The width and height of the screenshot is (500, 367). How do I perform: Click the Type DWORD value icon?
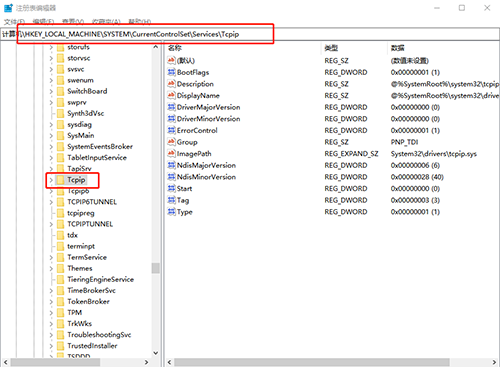(171, 212)
